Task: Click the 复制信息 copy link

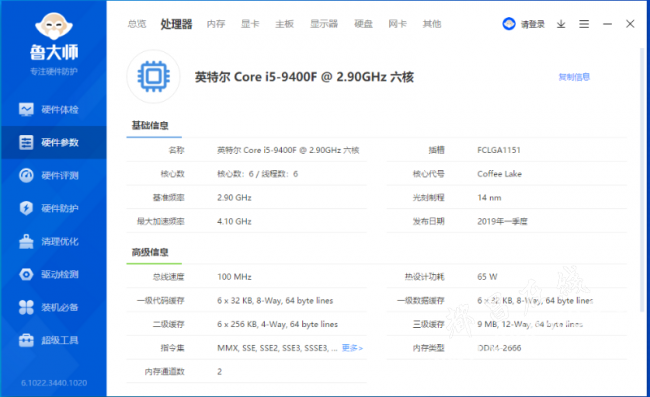Action: point(574,77)
